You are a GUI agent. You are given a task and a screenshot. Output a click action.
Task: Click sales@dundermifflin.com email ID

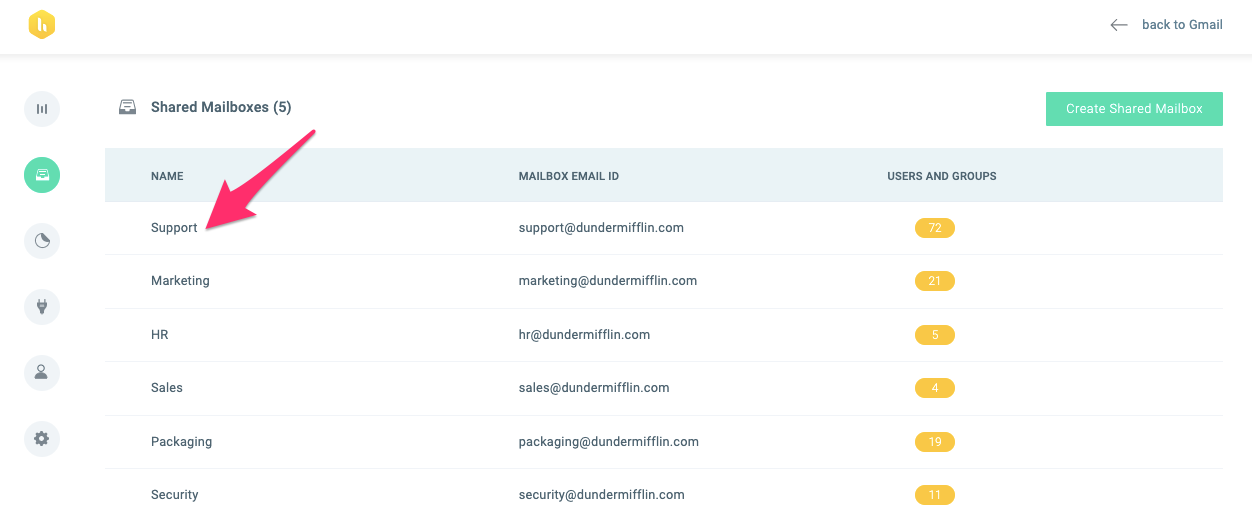[x=594, y=388]
